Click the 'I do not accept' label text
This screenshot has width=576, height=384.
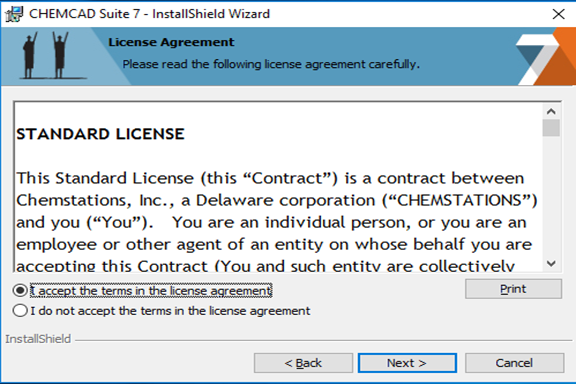(170, 311)
